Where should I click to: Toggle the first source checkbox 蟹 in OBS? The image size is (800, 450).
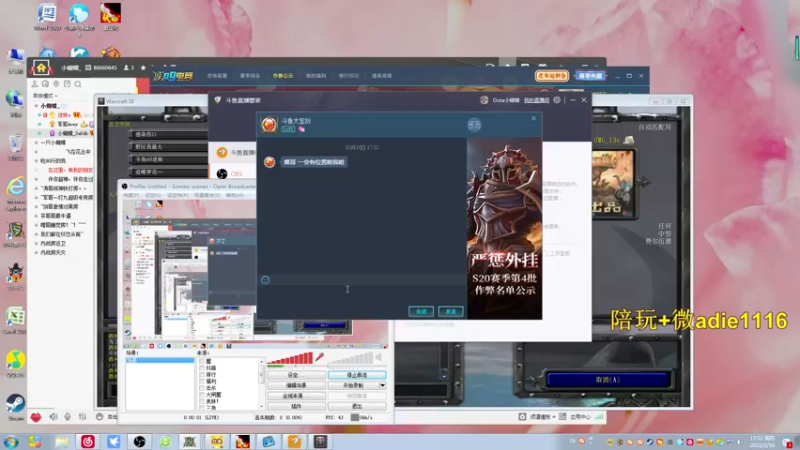[202, 361]
